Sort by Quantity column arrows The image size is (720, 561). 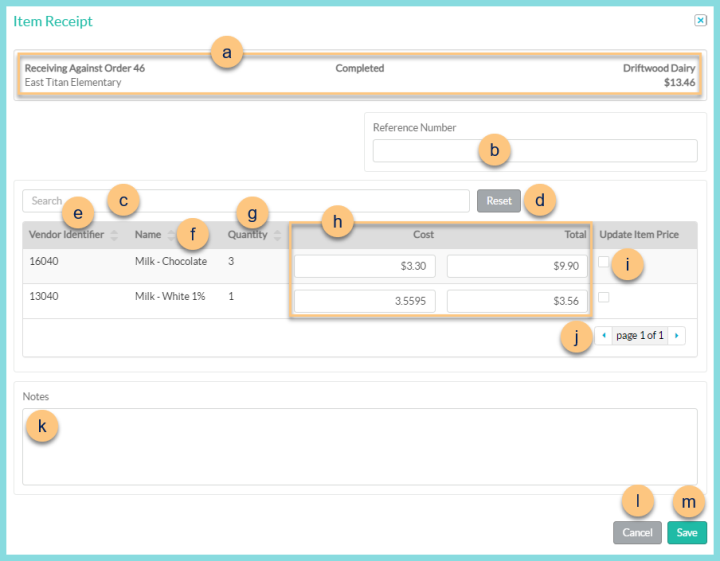click(x=277, y=235)
